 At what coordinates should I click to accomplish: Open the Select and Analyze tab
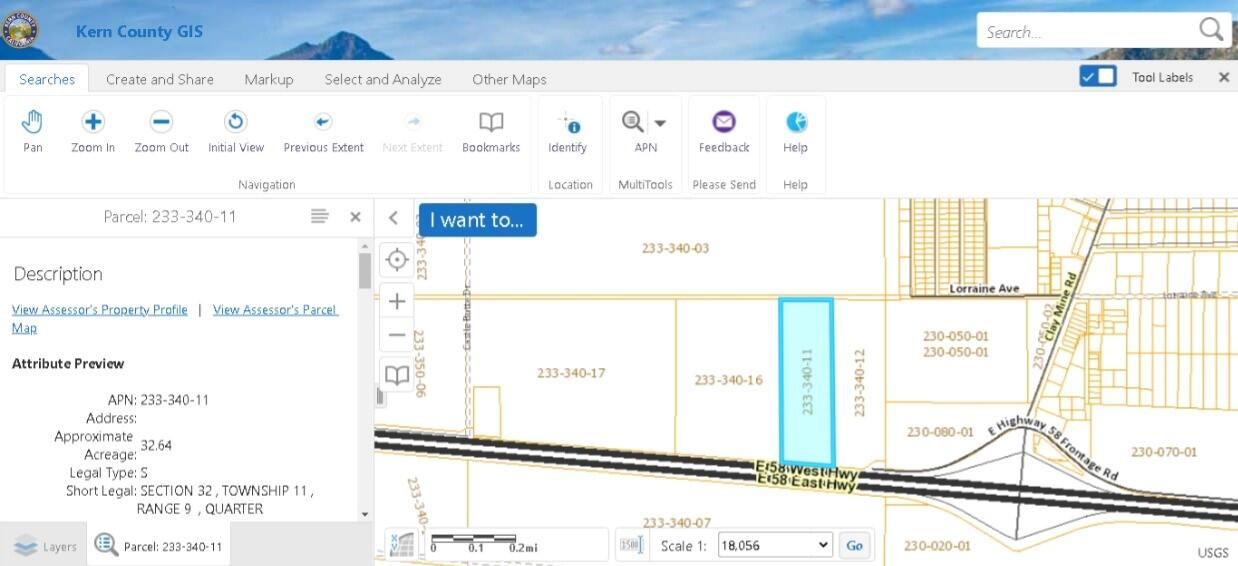[382, 79]
